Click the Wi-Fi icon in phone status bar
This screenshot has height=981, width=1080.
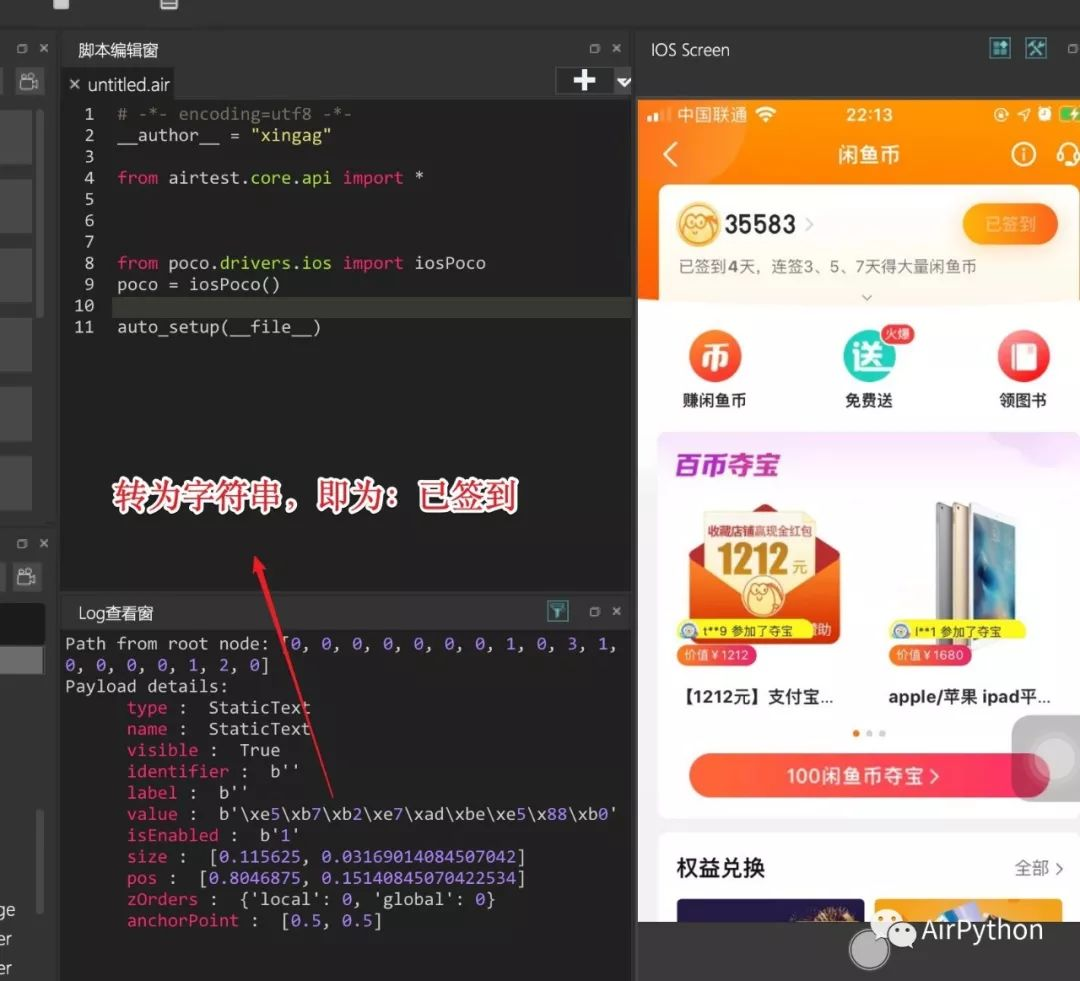tap(765, 114)
